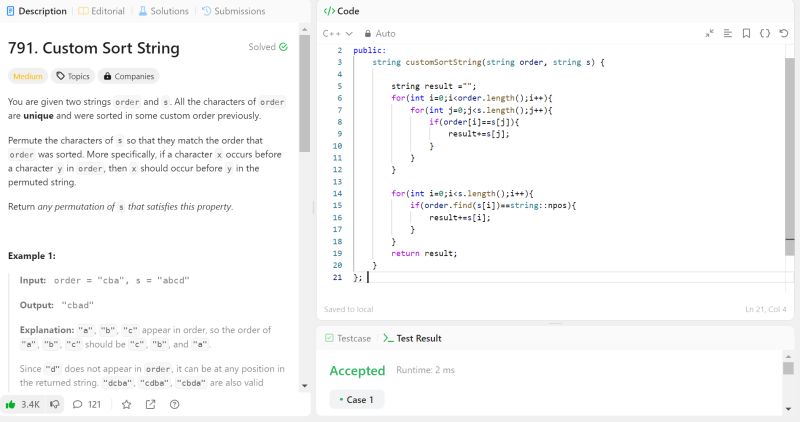Screen dimensions: 800x422
Task: Click the green thumbs-up like icon
Action: (x=10, y=404)
